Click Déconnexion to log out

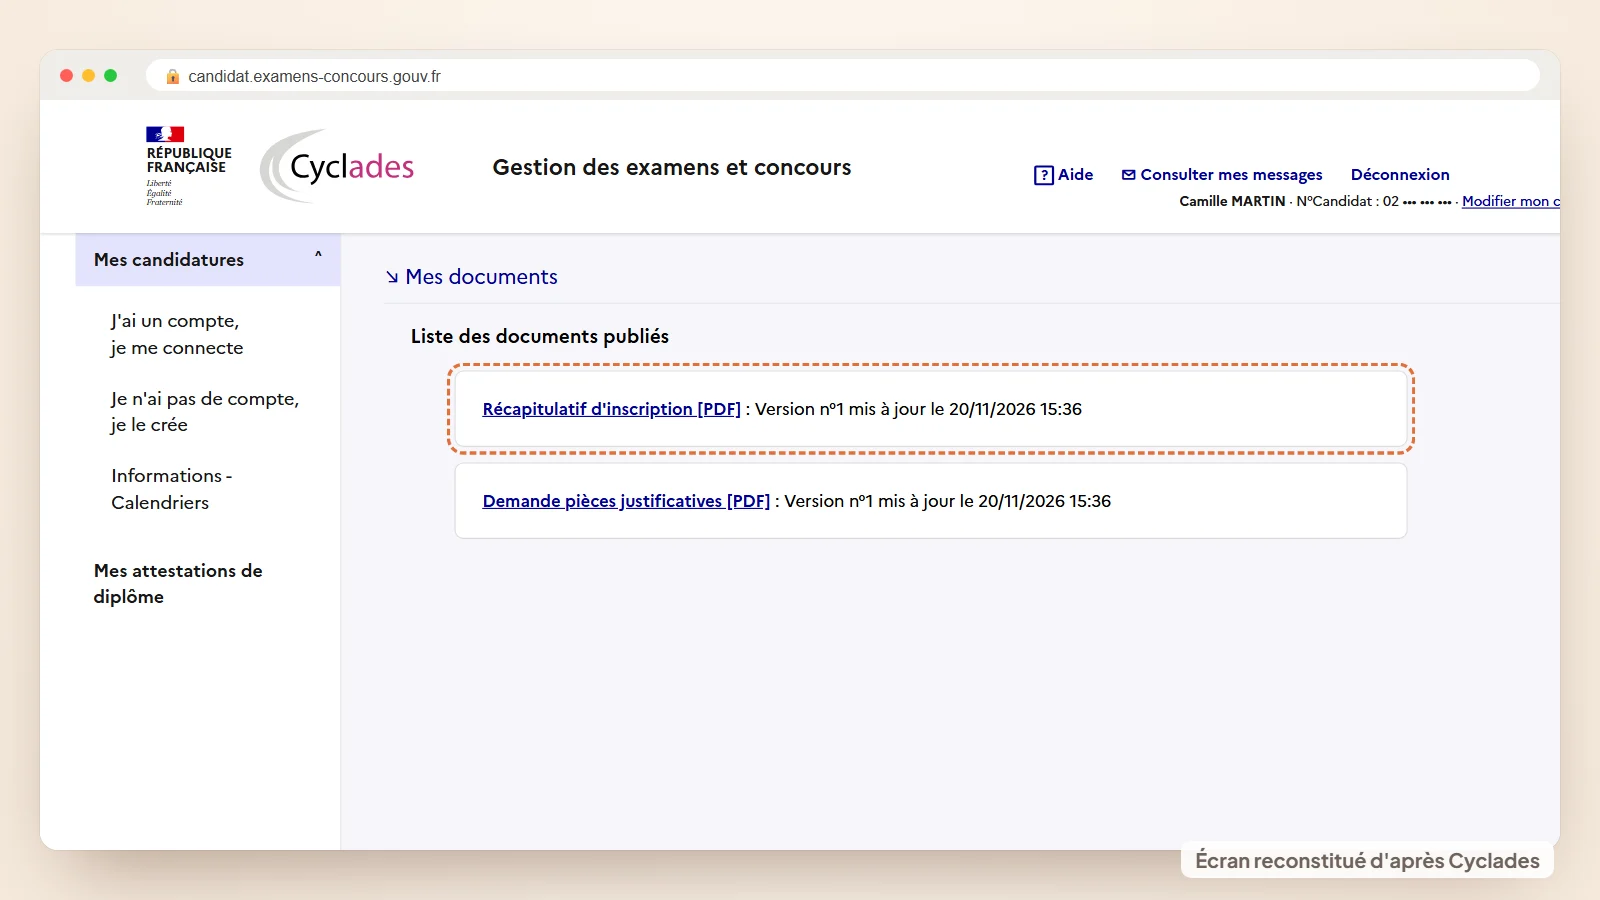1400,175
